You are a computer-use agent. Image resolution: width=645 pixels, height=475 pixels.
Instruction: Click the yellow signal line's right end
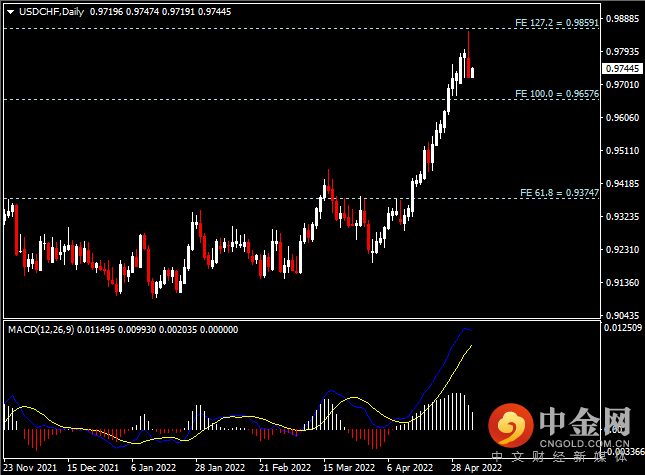[471, 346]
